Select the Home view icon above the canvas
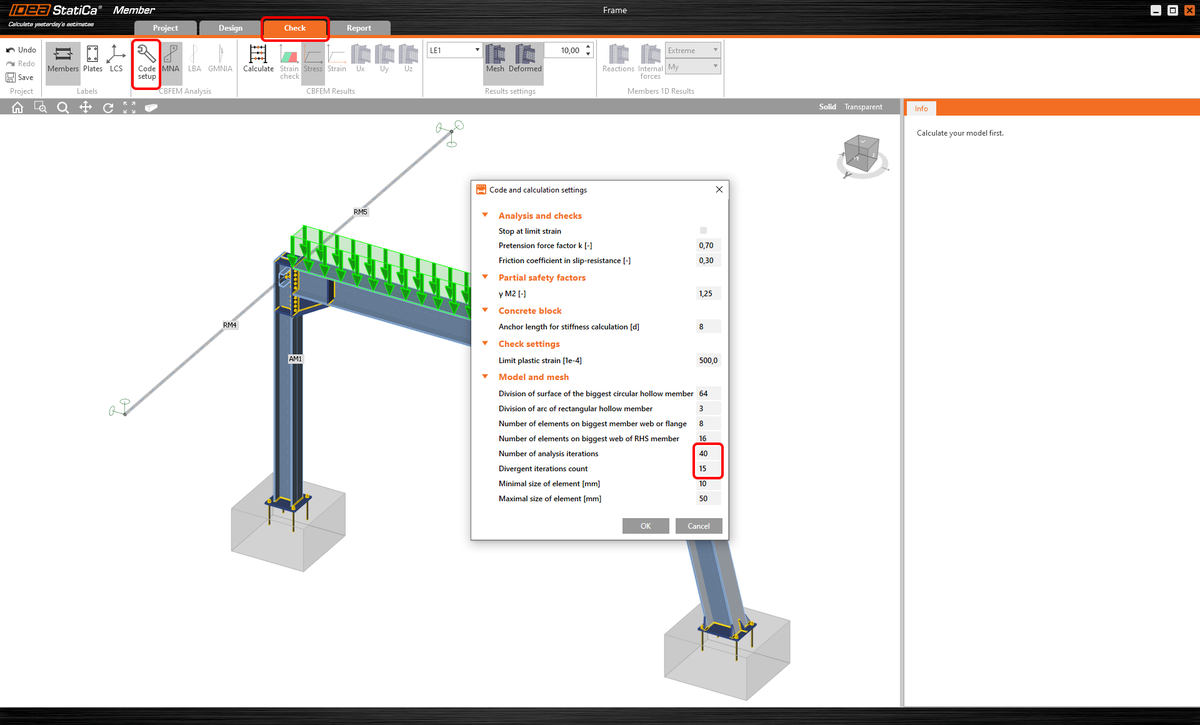This screenshot has width=1200, height=725. pos(16,107)
